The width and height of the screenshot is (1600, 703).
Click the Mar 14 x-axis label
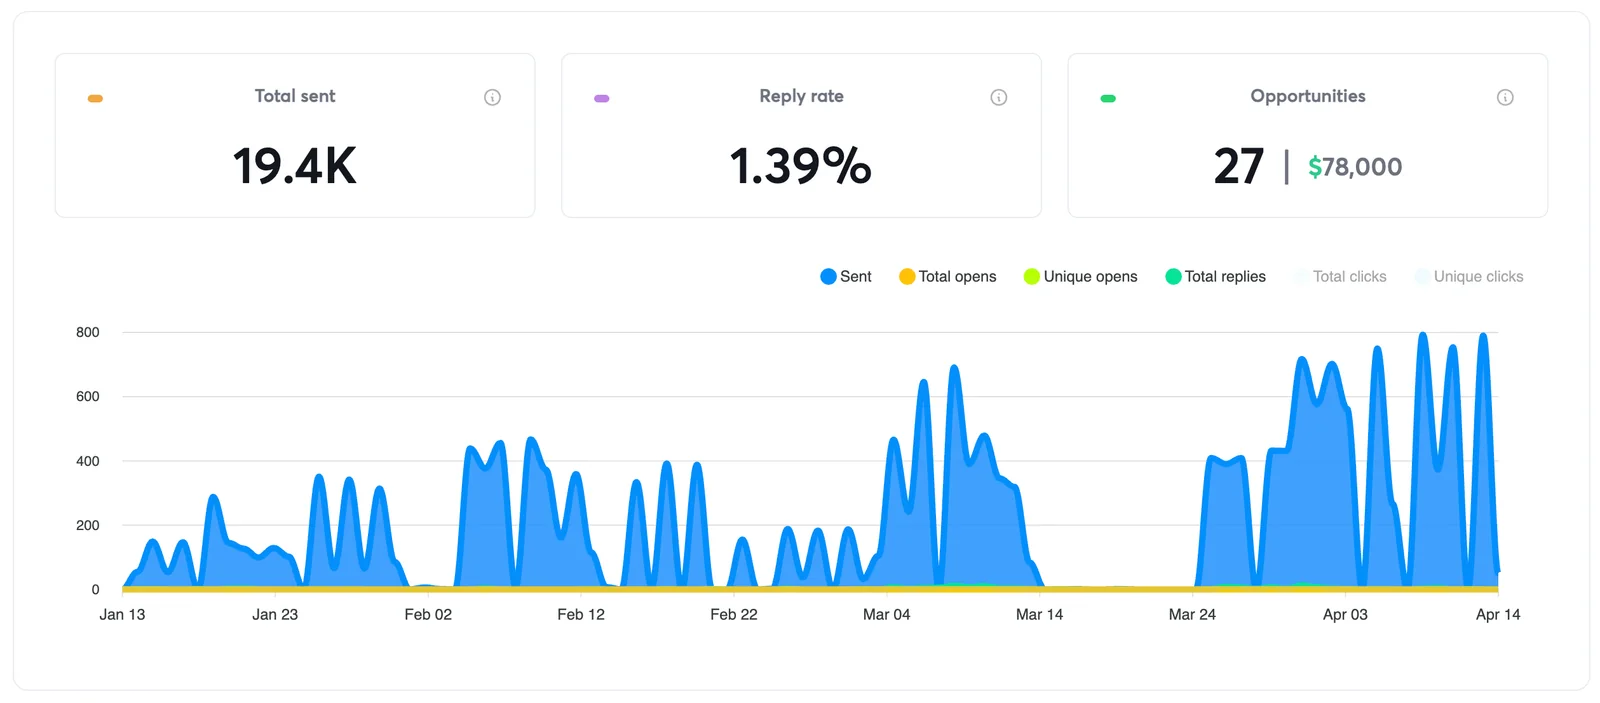click(x=1040, y=615)
